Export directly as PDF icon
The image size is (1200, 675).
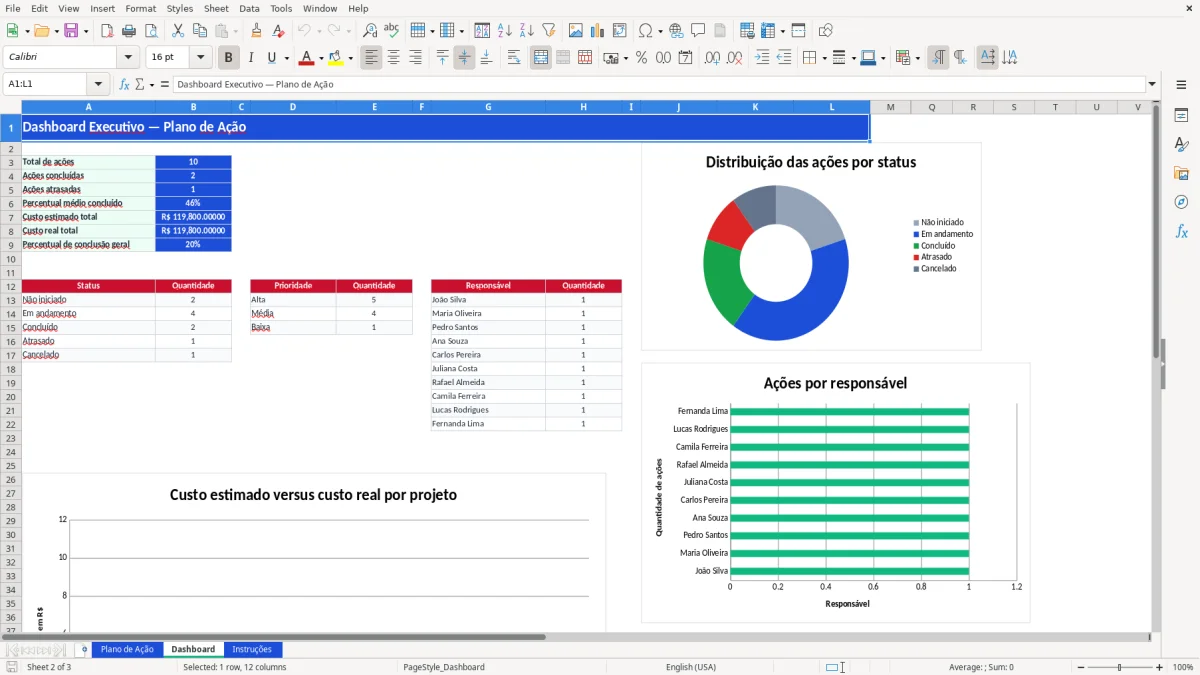point(107,31)
